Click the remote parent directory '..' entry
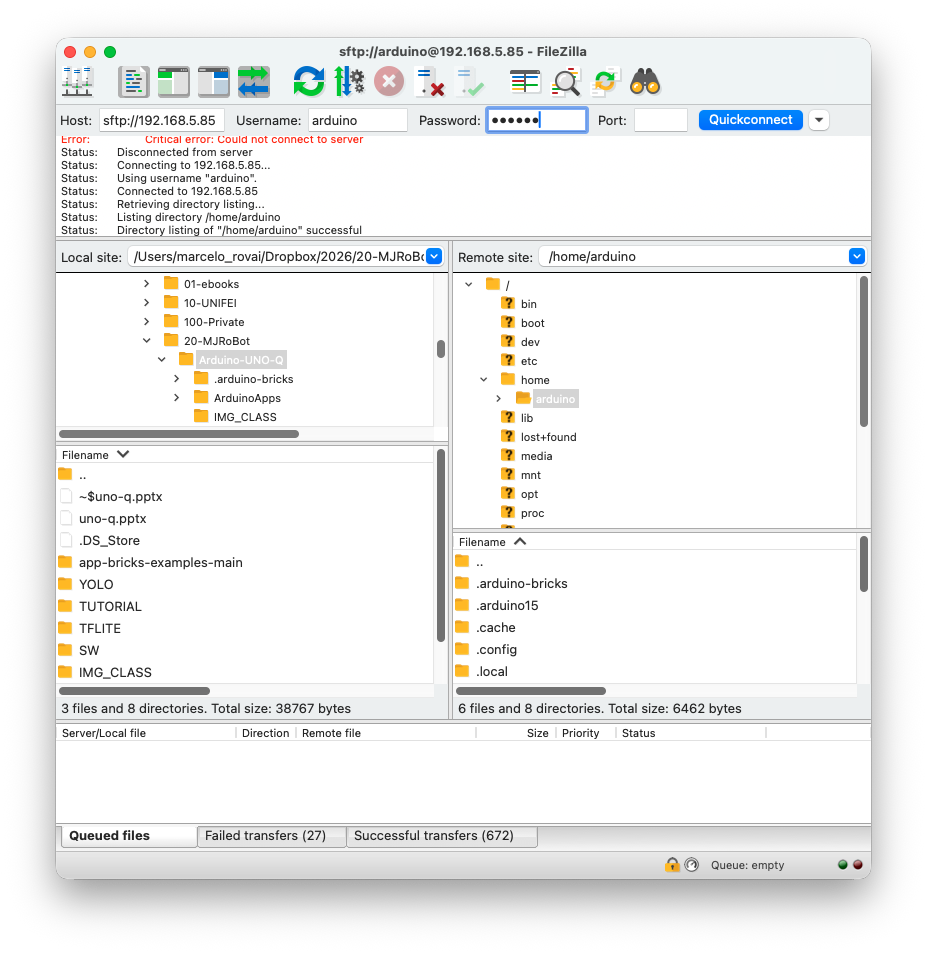 pos(480,562)
